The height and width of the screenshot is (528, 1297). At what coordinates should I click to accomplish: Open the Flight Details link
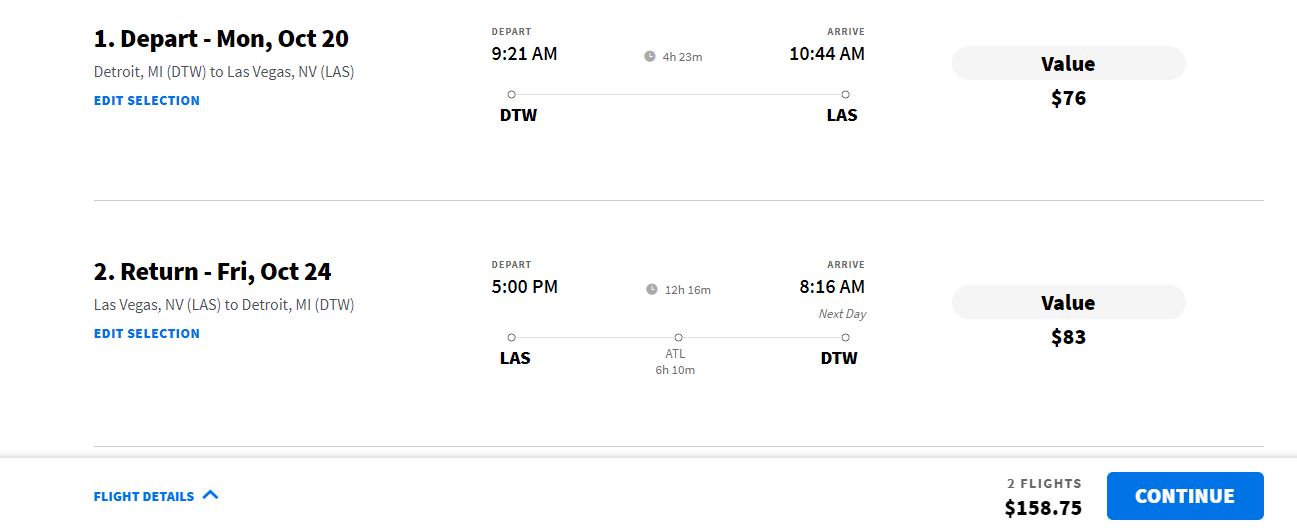(x=144, y=496)
